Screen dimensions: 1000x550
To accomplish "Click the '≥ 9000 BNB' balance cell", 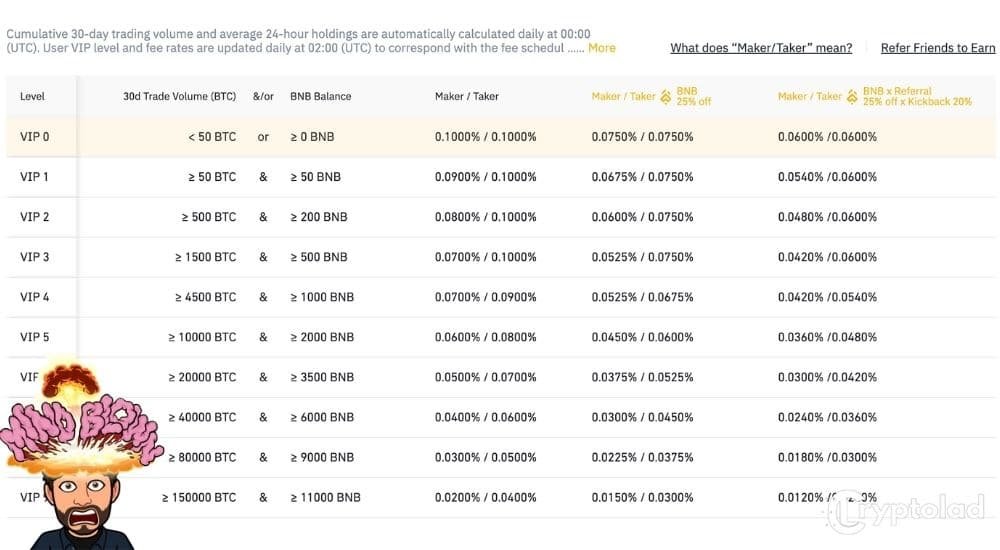I will pos(322,457).
